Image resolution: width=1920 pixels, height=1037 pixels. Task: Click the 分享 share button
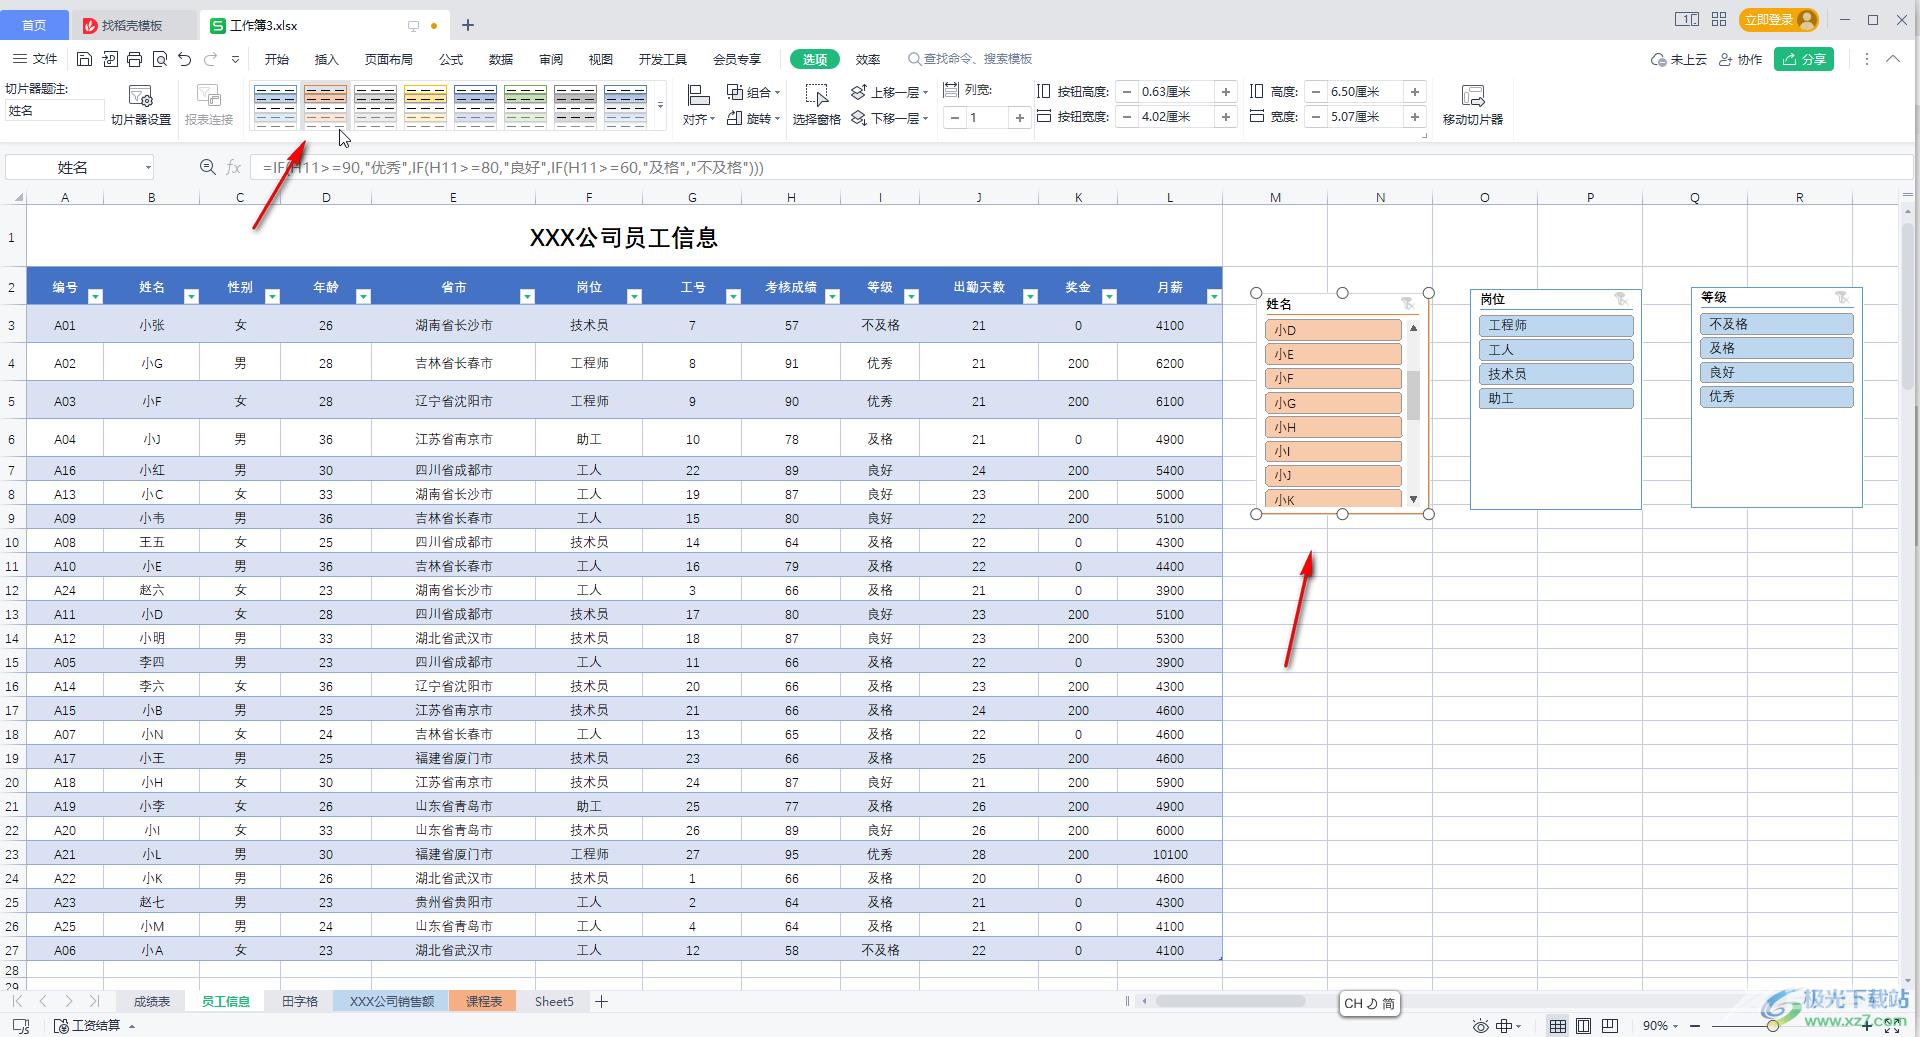1804,59
